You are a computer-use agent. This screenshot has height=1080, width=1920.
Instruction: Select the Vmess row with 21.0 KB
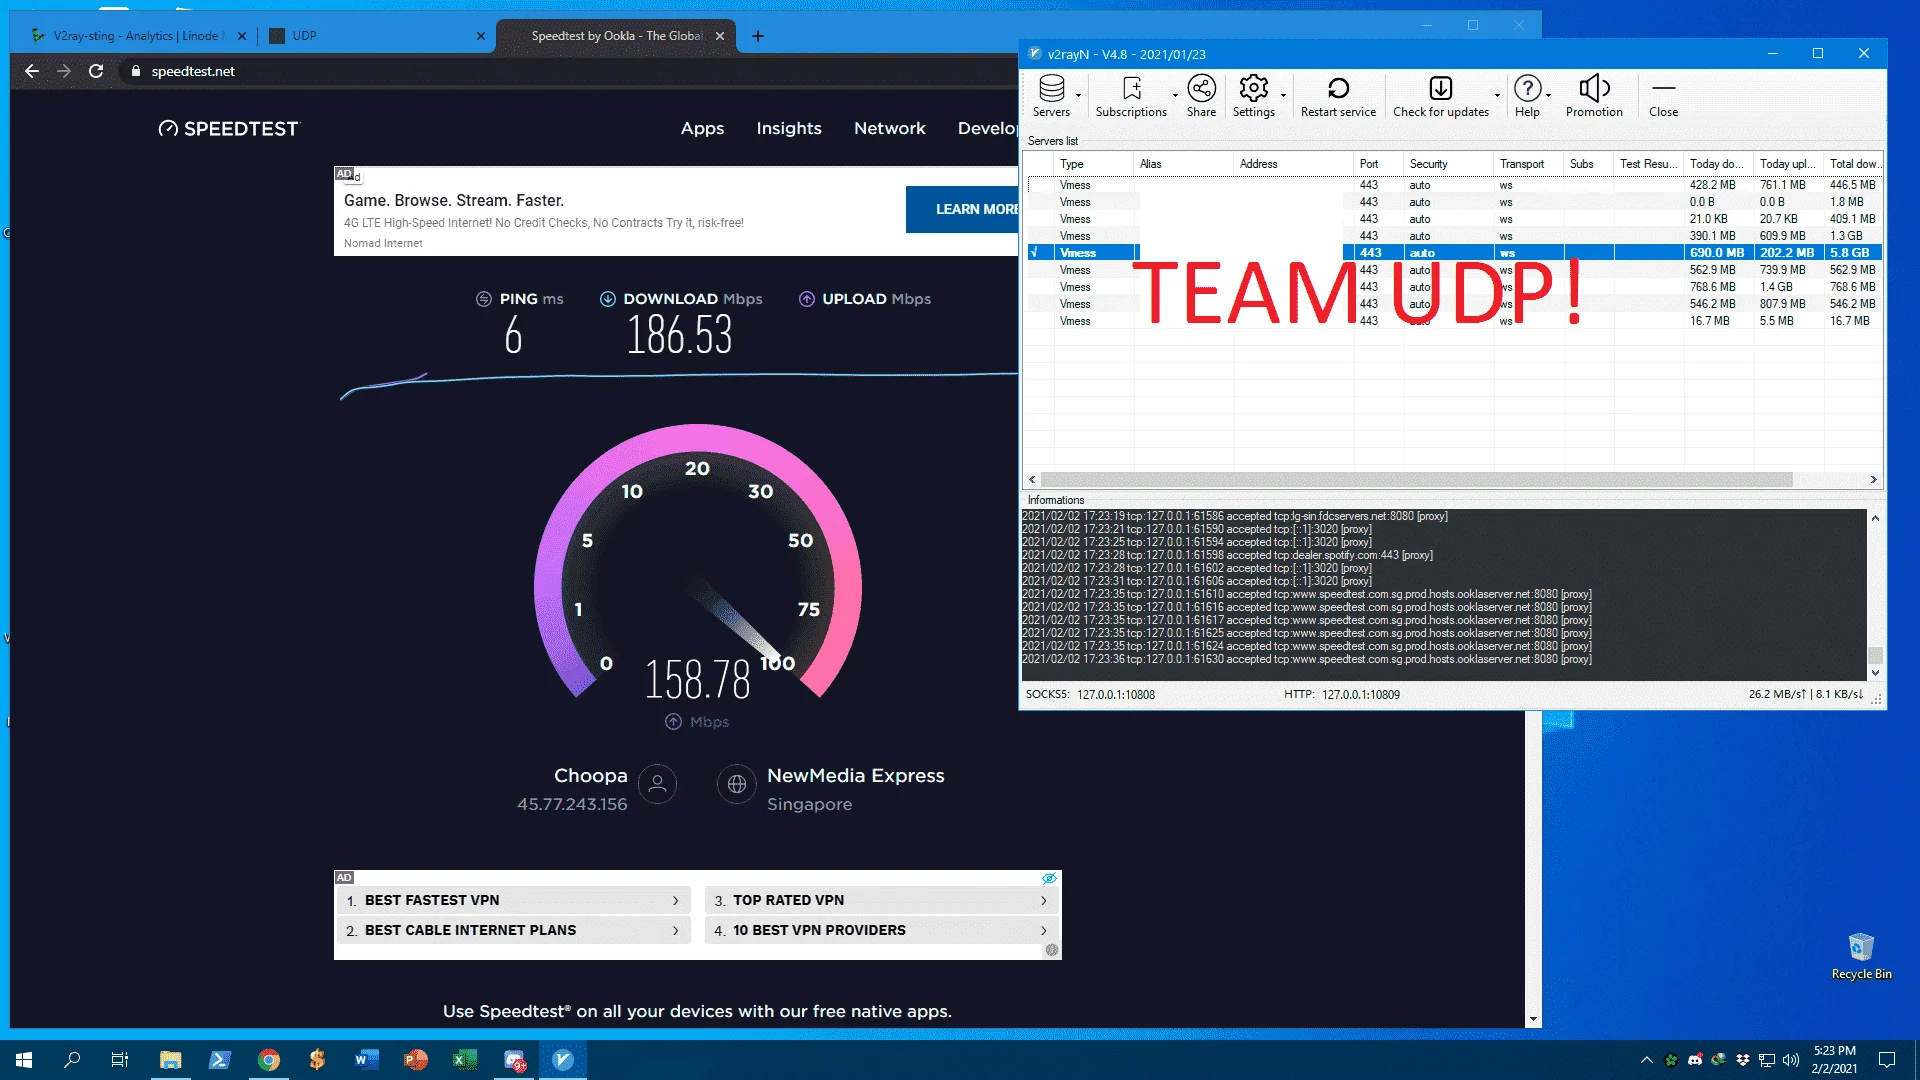pos(1455,219)
